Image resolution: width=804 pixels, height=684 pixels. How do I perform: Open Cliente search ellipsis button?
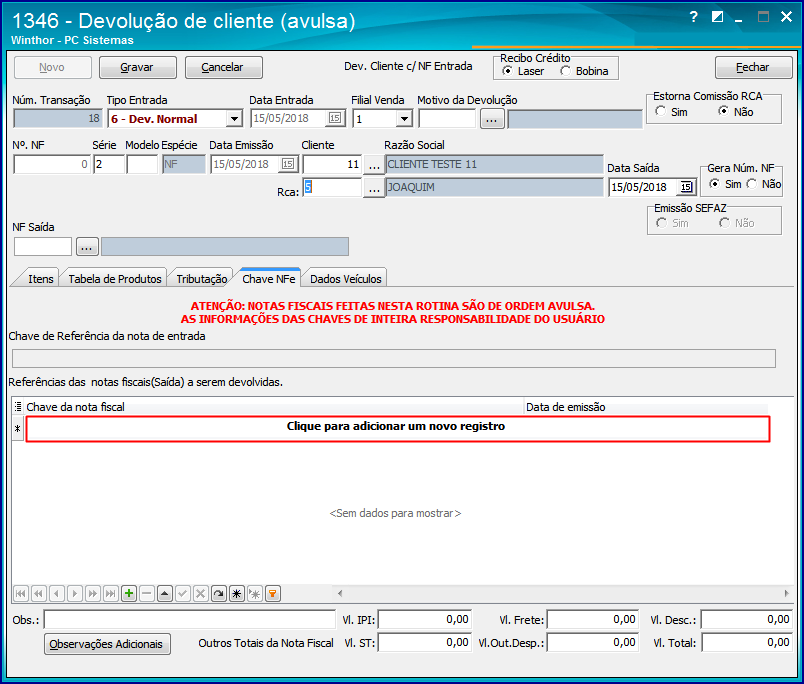pos(374,165)
